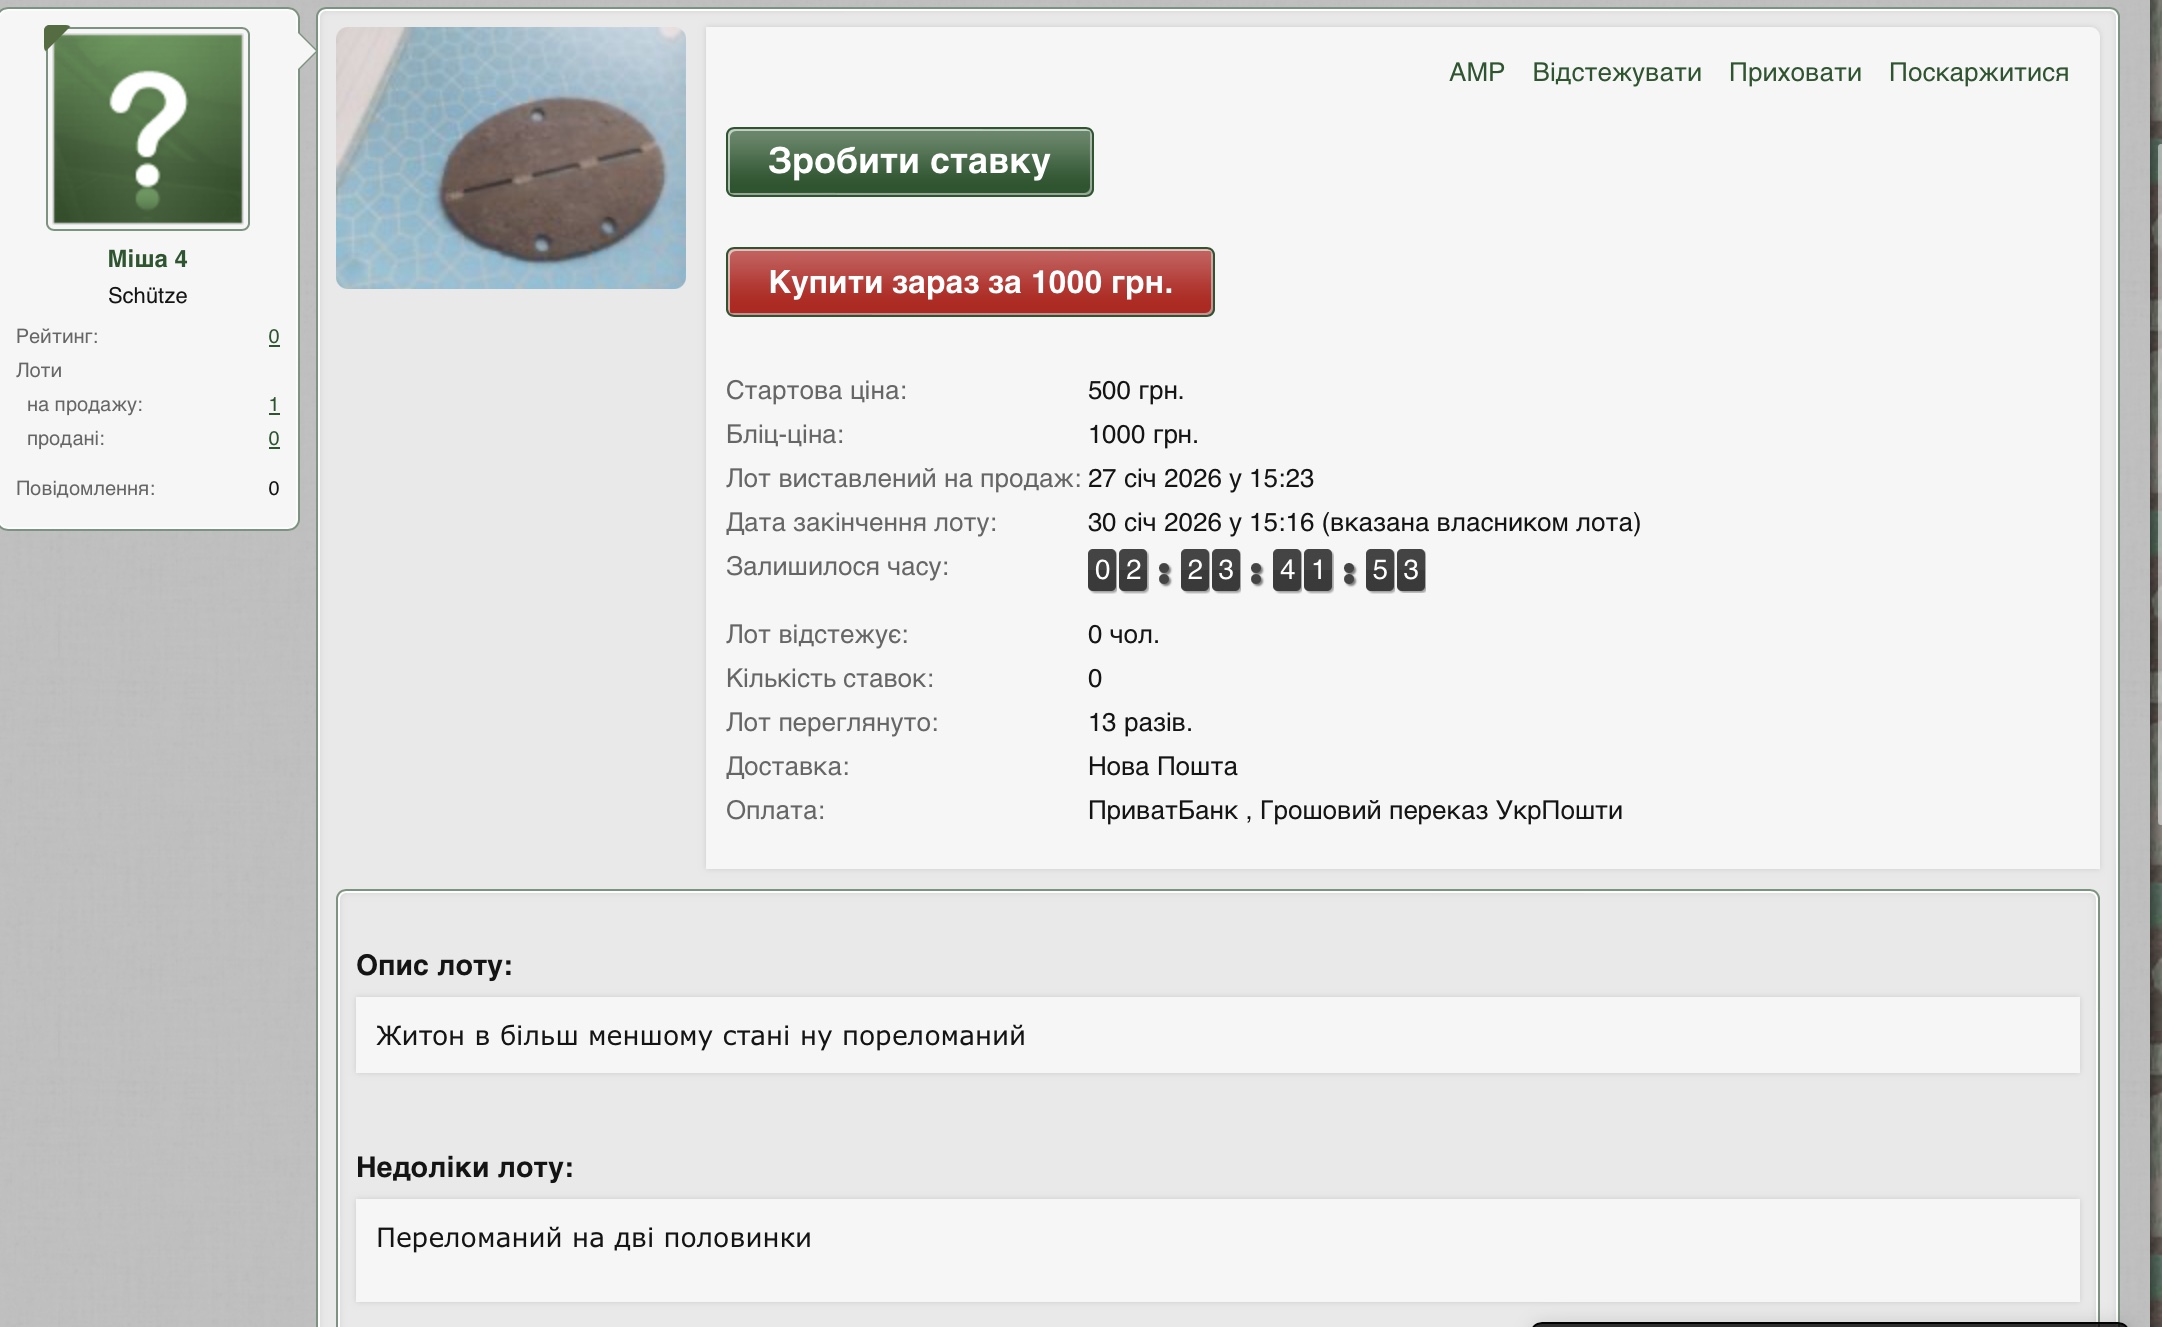The width and height of the screenshot is (2162, 1327).
Task: Click the Поскаржитися link
Action: click(x=1978, y=73)
